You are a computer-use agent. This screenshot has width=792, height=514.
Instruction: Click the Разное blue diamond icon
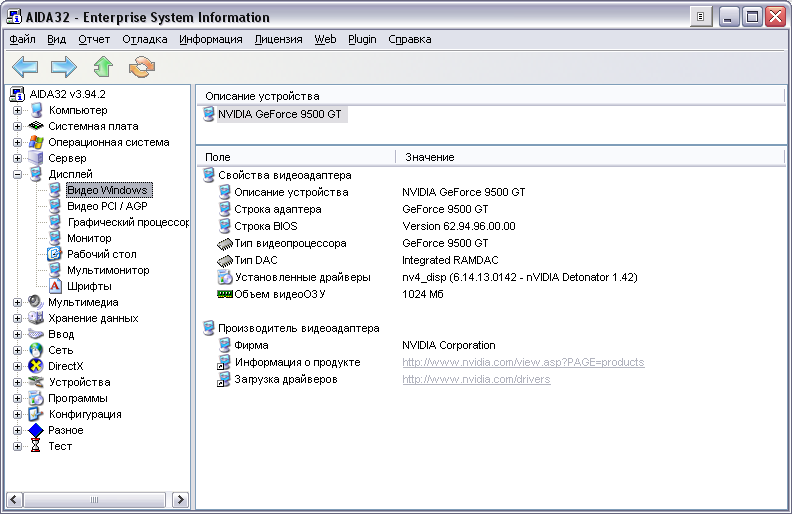click(37, 430)
